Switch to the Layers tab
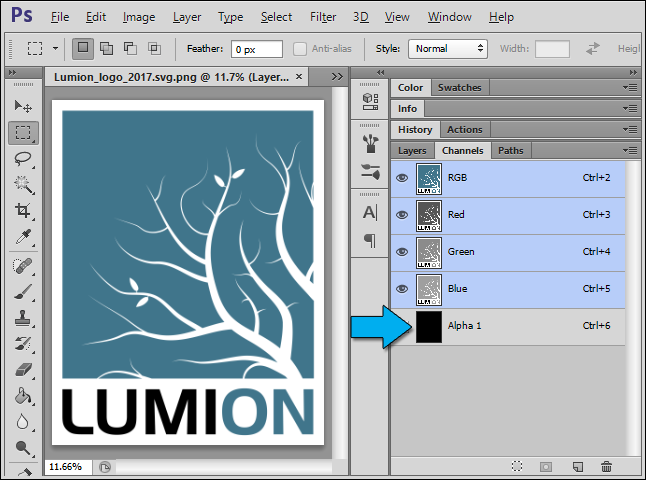Image resolution: width=646 pixels, height=480 pixels. pyautogui.click(x=412, y=151)
